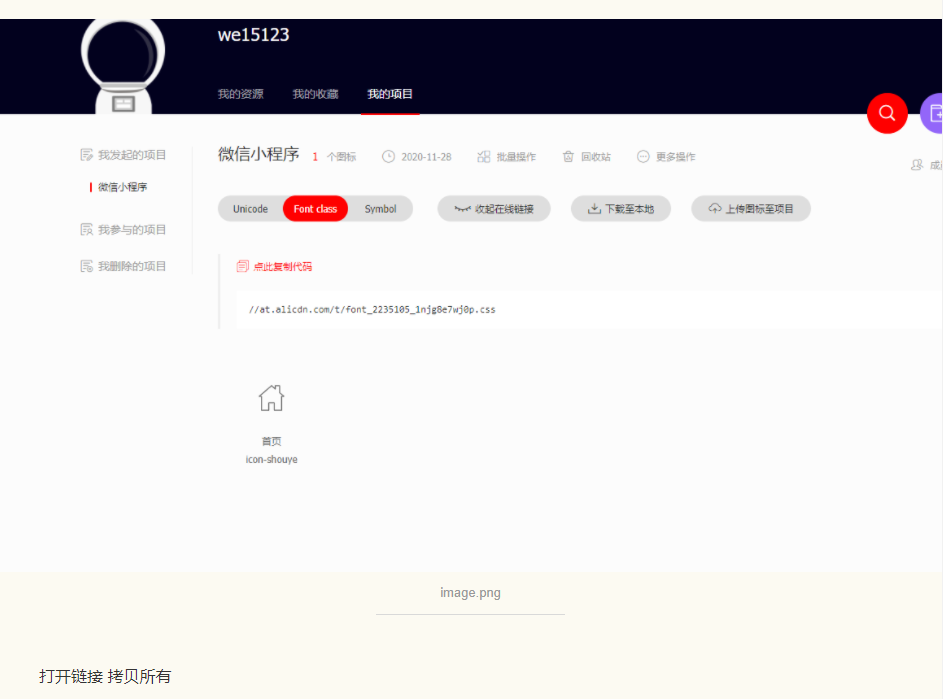Open 更多操作 menu
The width and height of the screenshot is (943, 699).
[x=675, y=157]
